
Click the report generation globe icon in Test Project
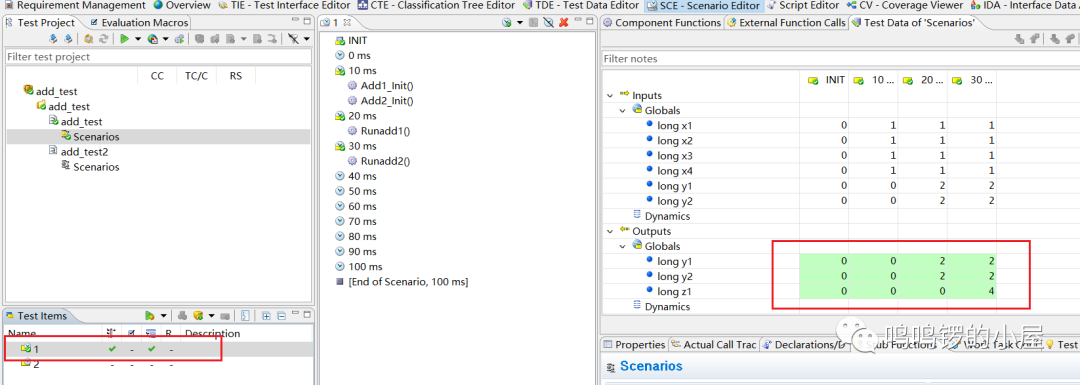tap(153, 39)
